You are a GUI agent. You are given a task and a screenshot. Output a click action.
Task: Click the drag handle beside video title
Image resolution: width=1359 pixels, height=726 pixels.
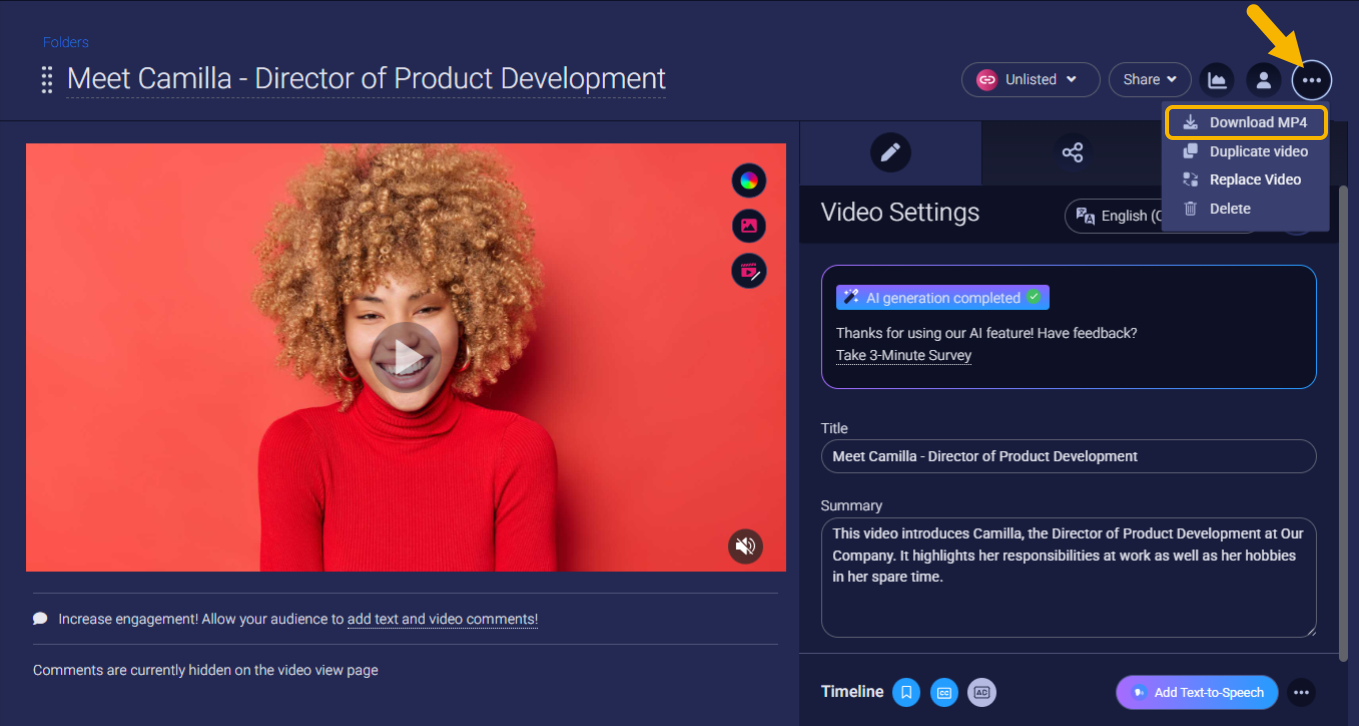[x=47, y=80]
